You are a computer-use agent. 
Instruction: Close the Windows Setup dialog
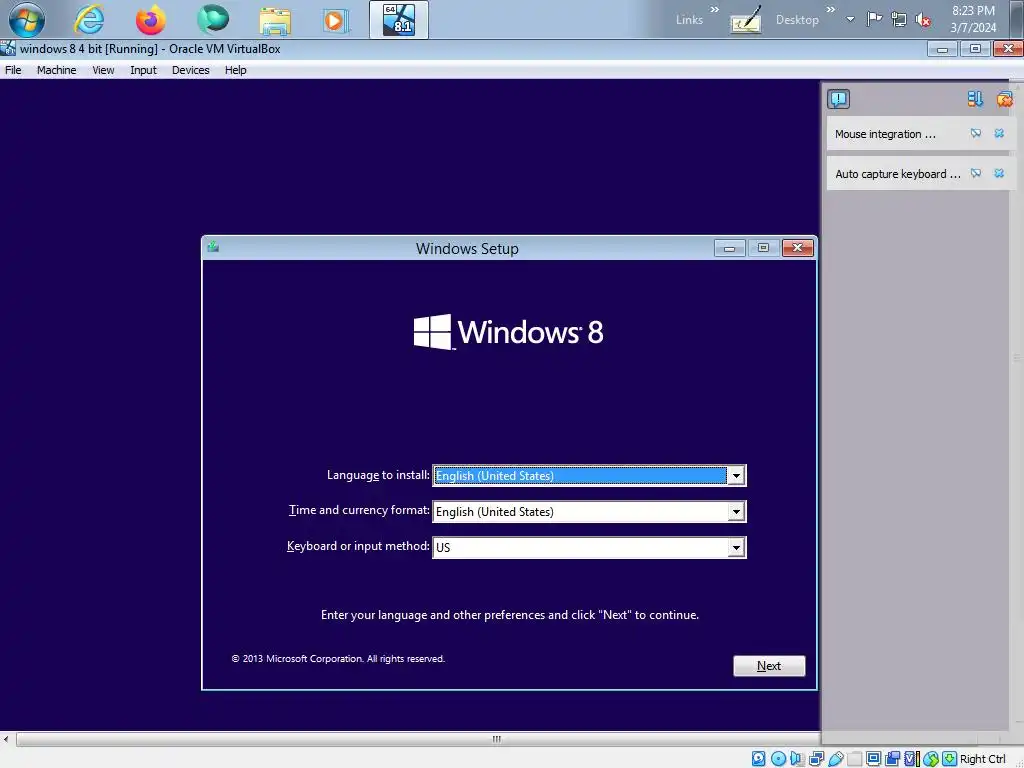797,248
